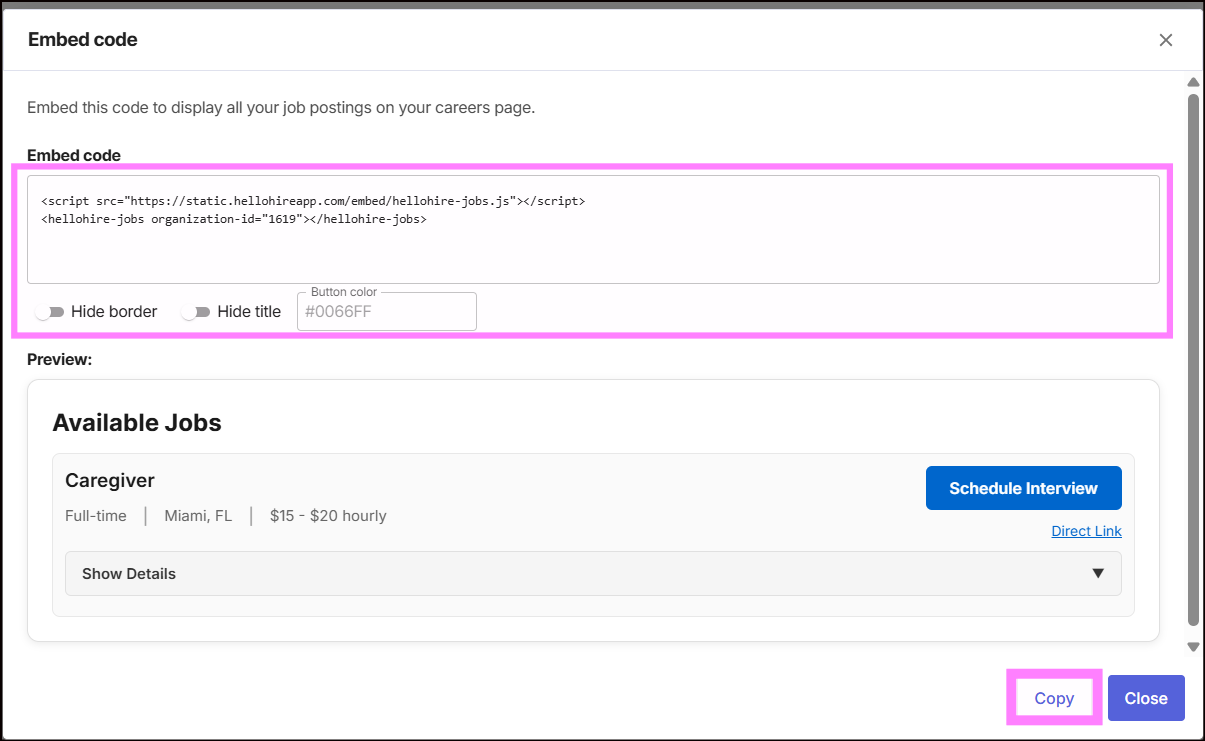Screen dimensions: 1205x741
Task: Expand the Show Details section
Action: pyautogui.click(x=593, y=574)
